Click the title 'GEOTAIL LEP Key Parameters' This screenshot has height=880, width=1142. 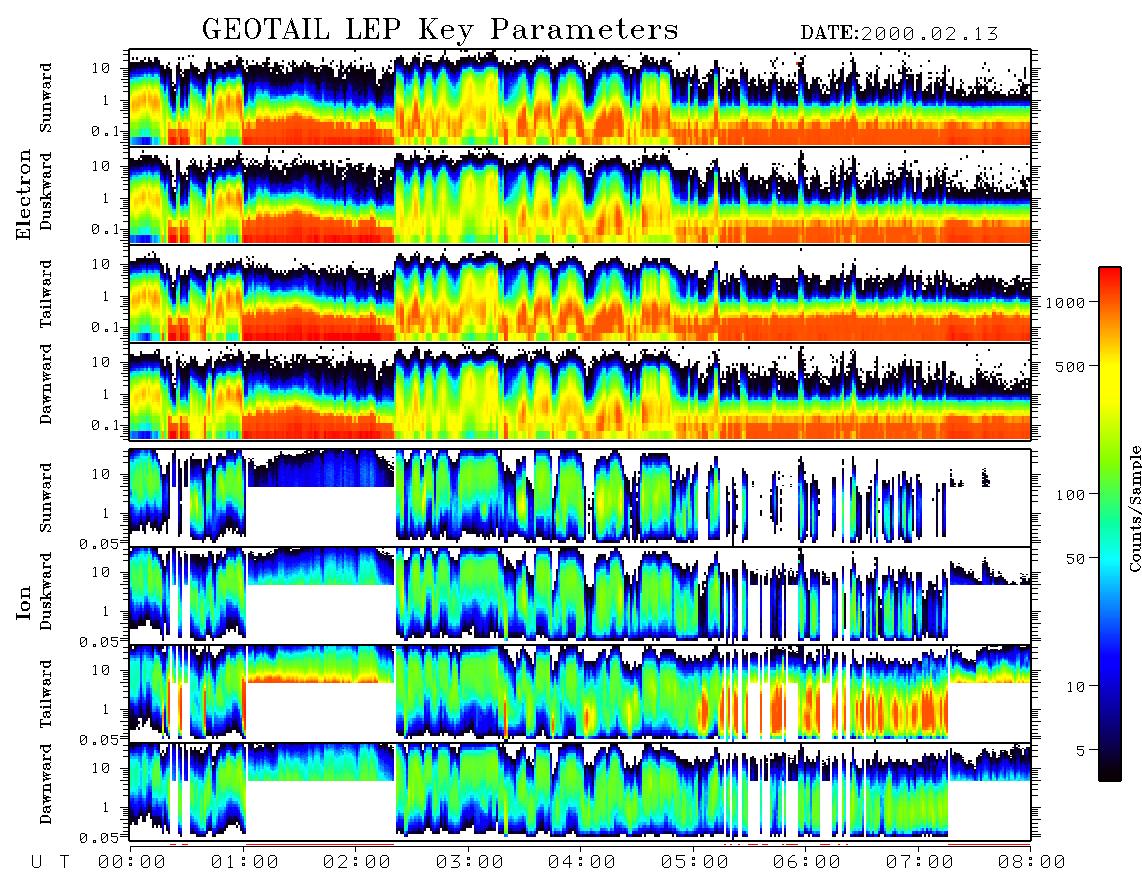(440, 30)
